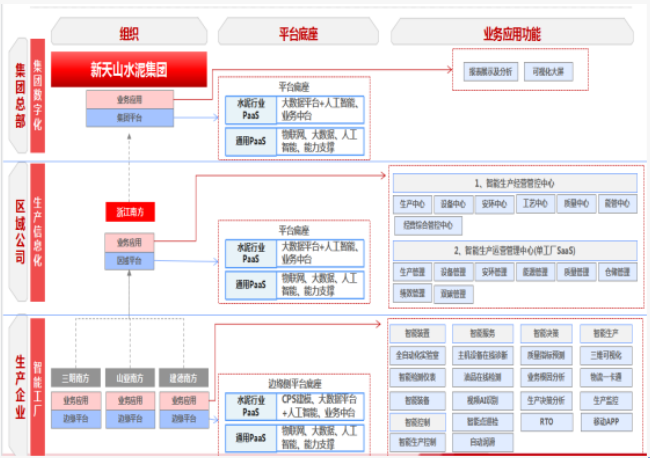This screenshot has height=458, width=650.
Task: Select the 业务应用功能 column header
Action: 511,34
